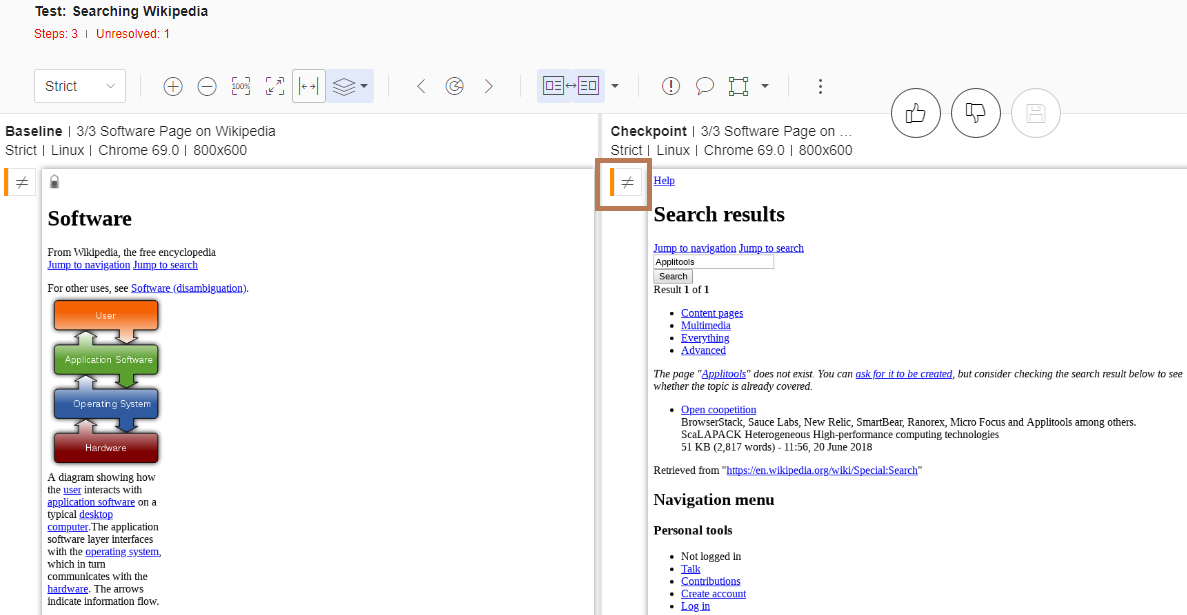Approve the step with thumbs up
Viewport: 1187px width, 615px height.
tap(916, 114)
